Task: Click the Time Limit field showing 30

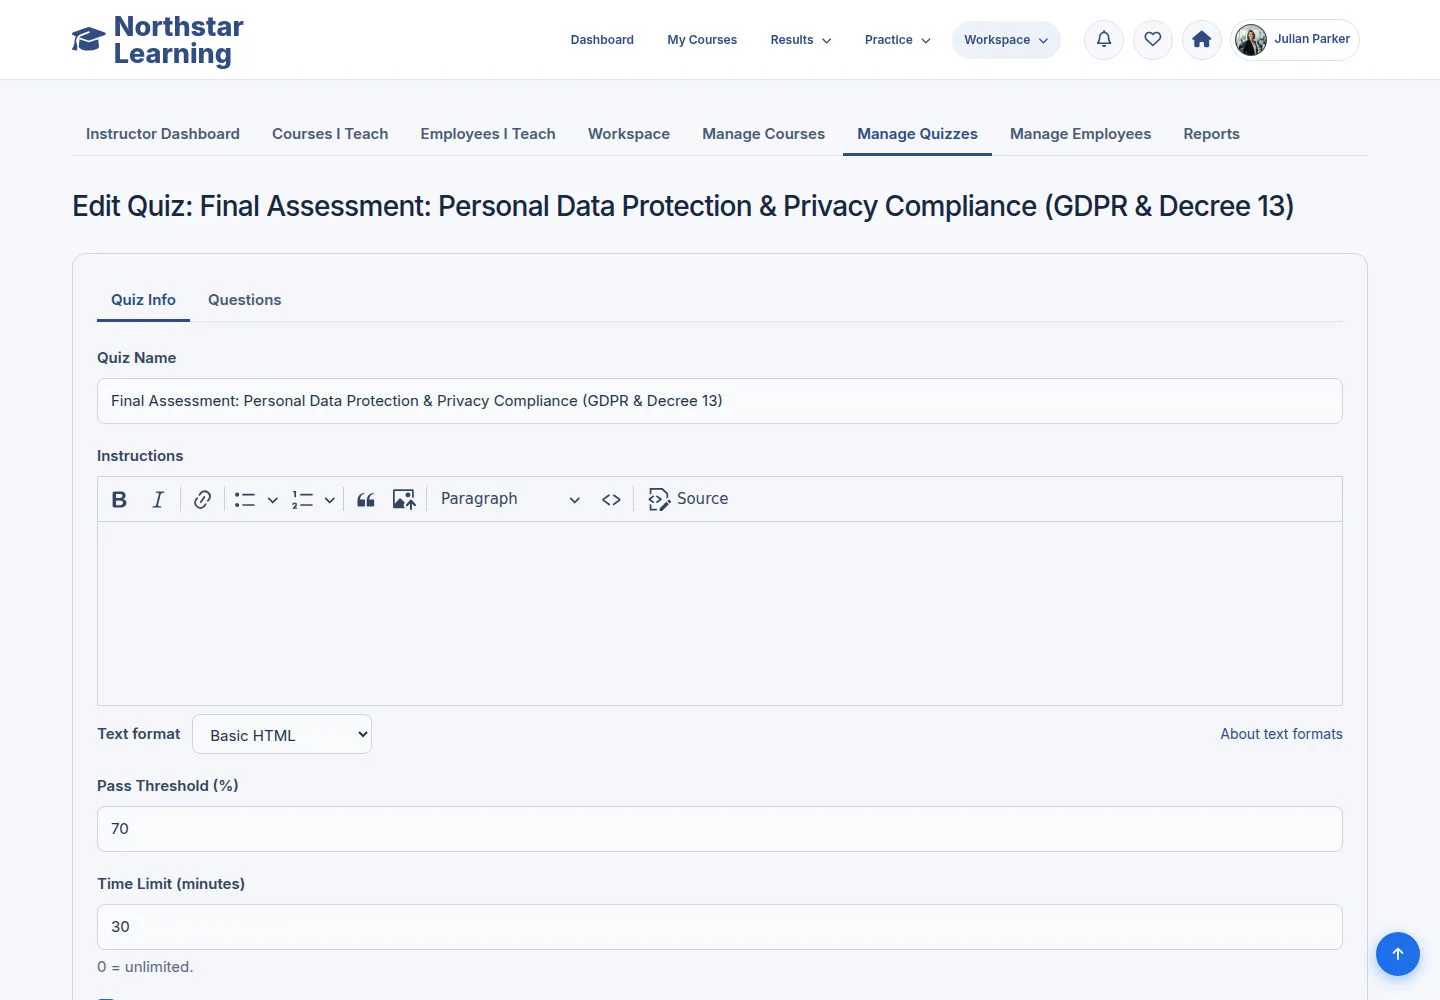Action: [x=720, y=927]
